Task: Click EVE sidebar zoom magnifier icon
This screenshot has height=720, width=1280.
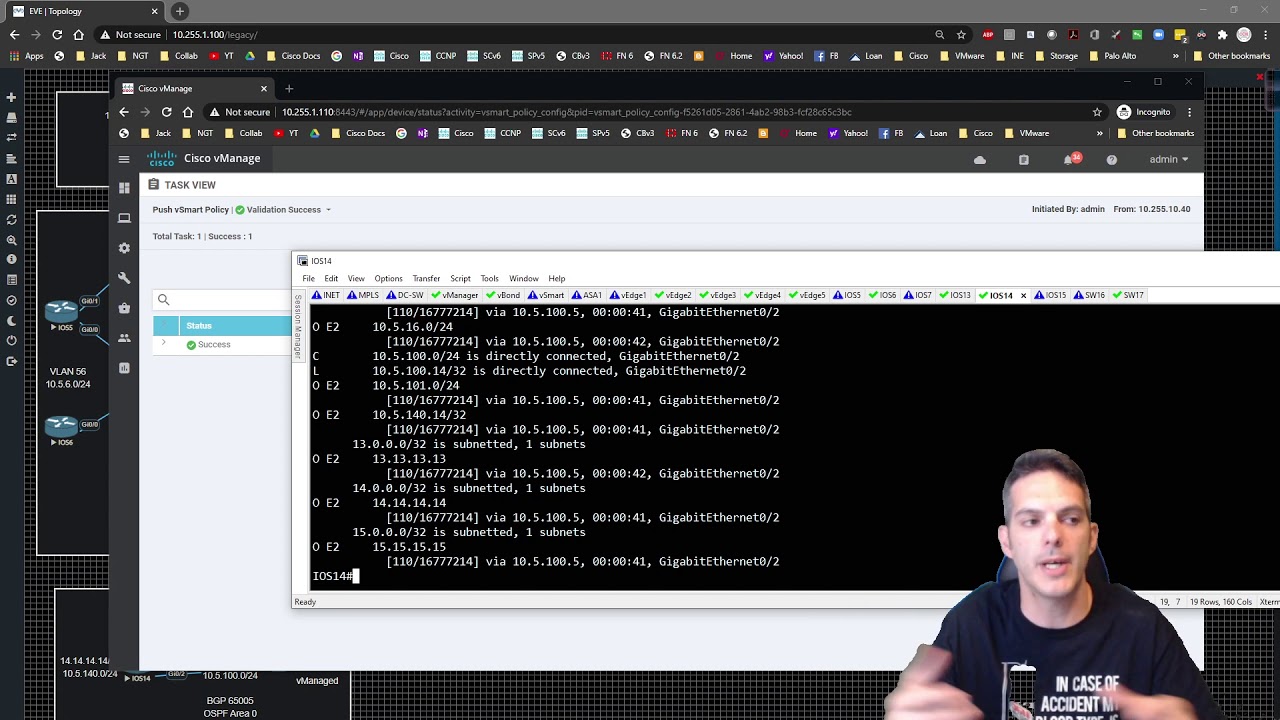Action: (11, 240)
